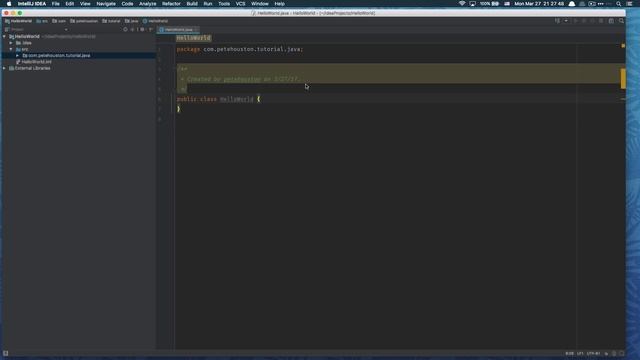Screen dimensions: 640x360
Task: Open the View menu
Action: pyautogui.click(x=85, y=4)
